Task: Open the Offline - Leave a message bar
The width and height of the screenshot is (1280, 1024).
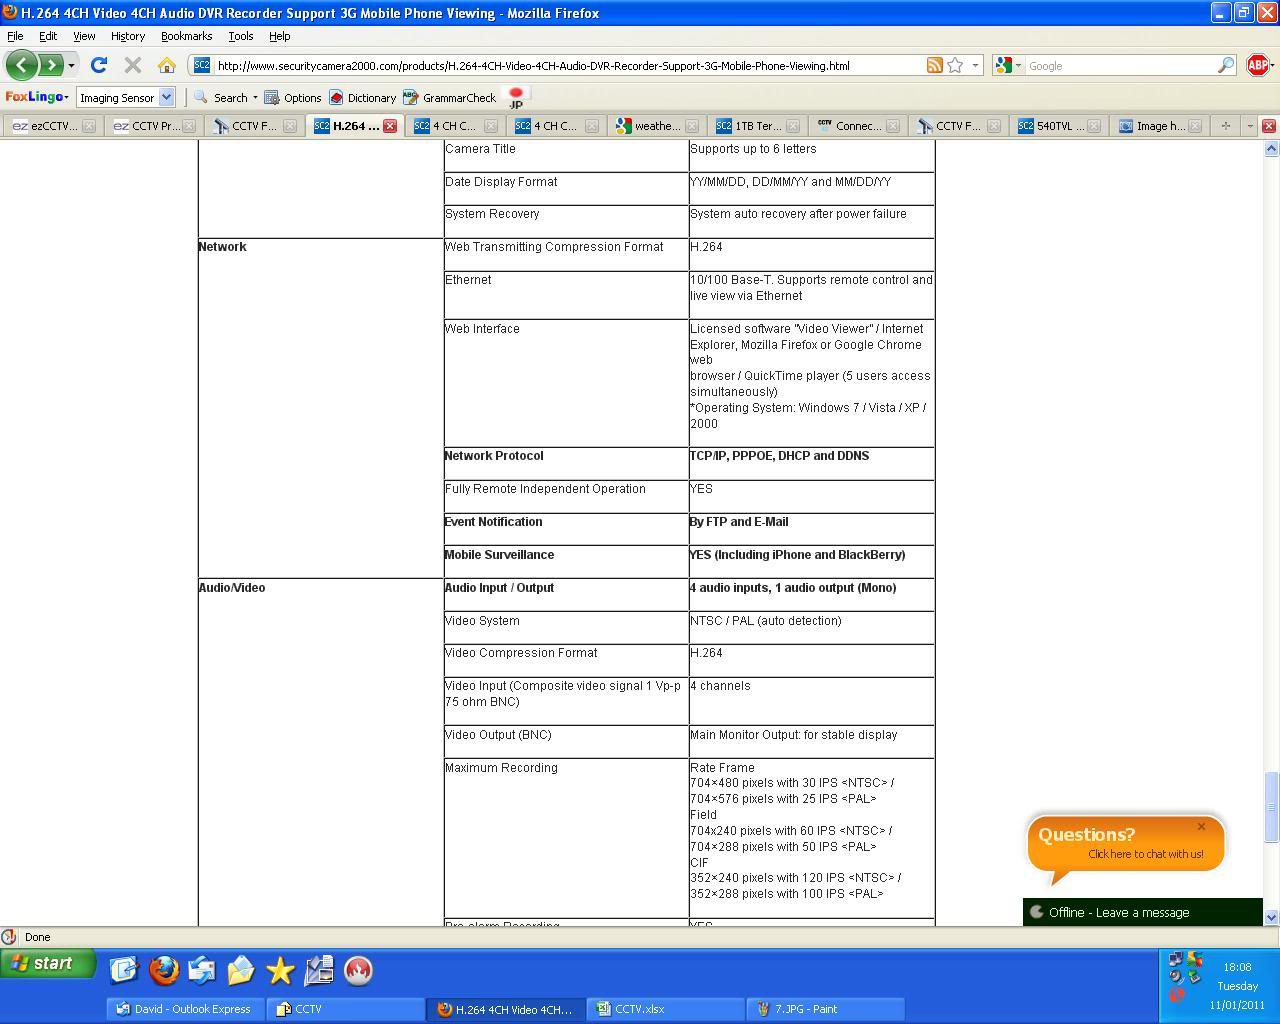Action: pos(1142,912)
